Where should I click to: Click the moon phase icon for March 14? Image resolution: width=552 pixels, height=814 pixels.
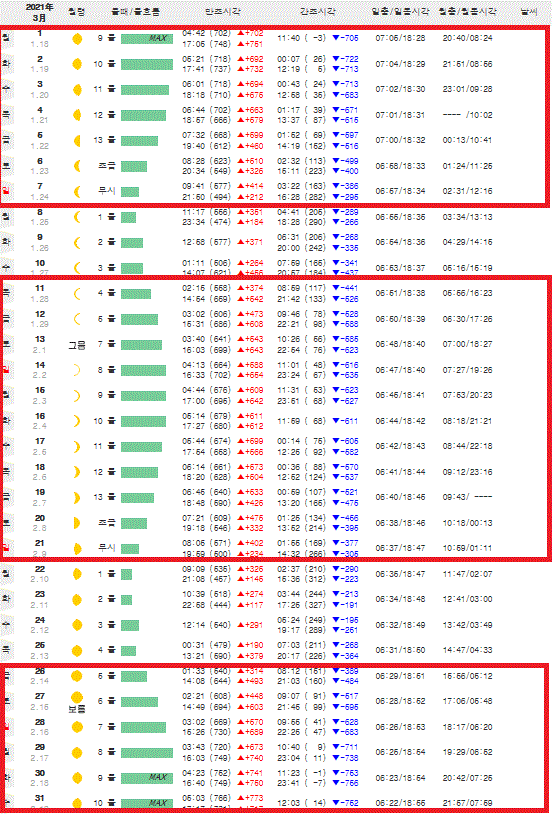[x=77, y=370]
